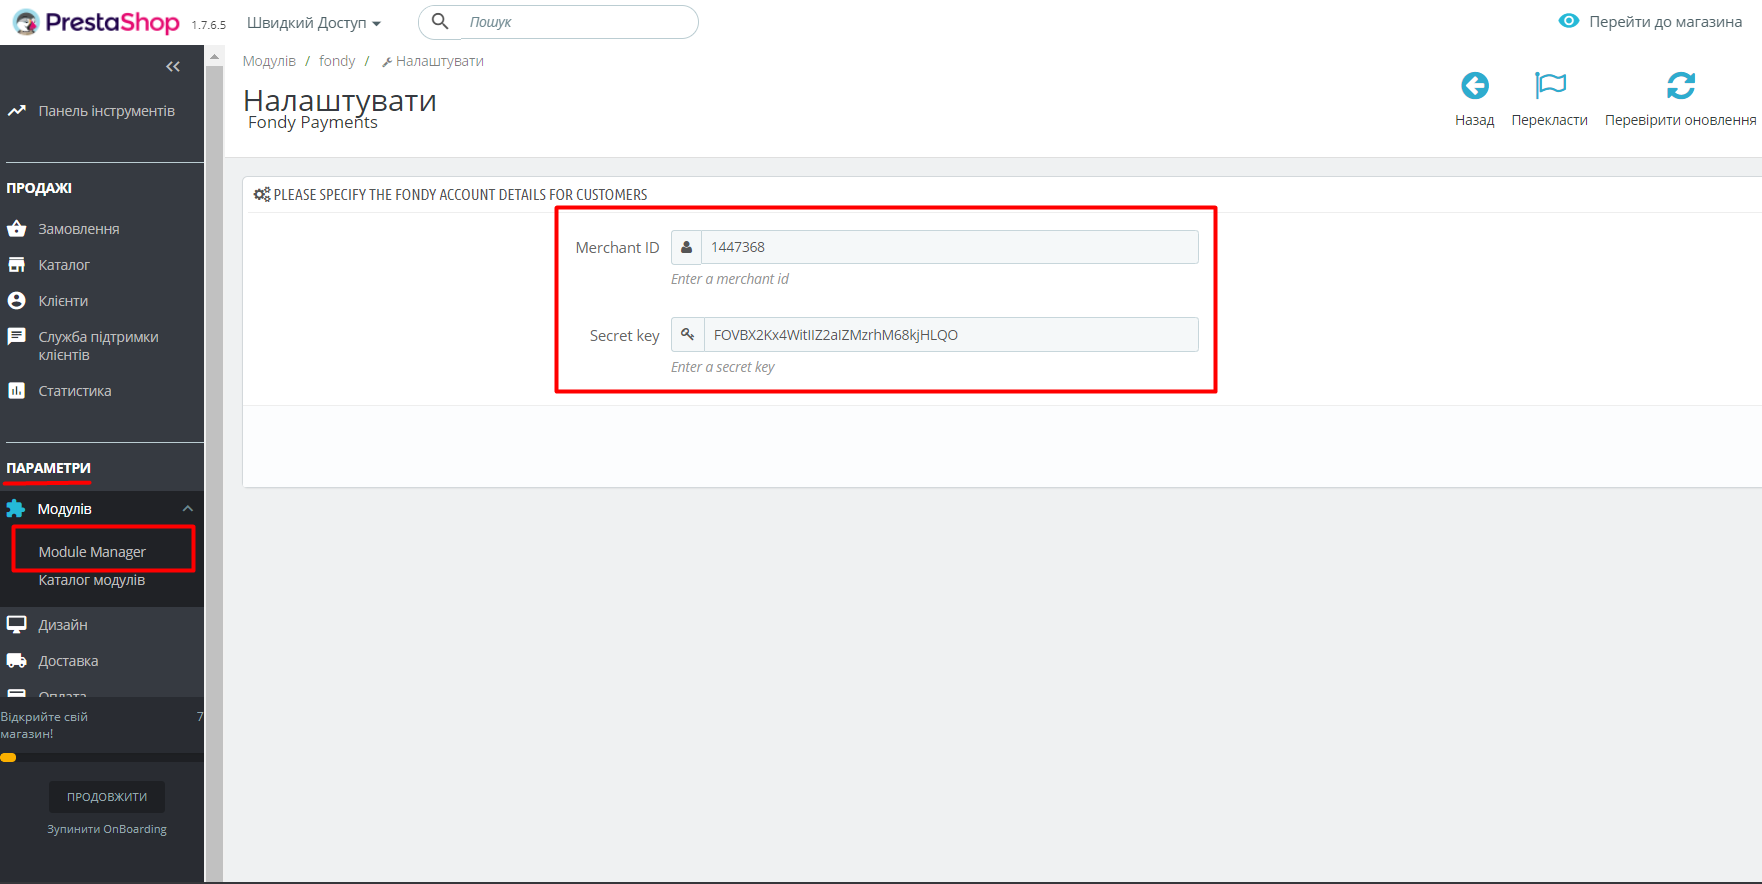The width and height of the screenshot is (1762, 884).
Task: Click the Назад label
Action: (x=1475, y=120)
